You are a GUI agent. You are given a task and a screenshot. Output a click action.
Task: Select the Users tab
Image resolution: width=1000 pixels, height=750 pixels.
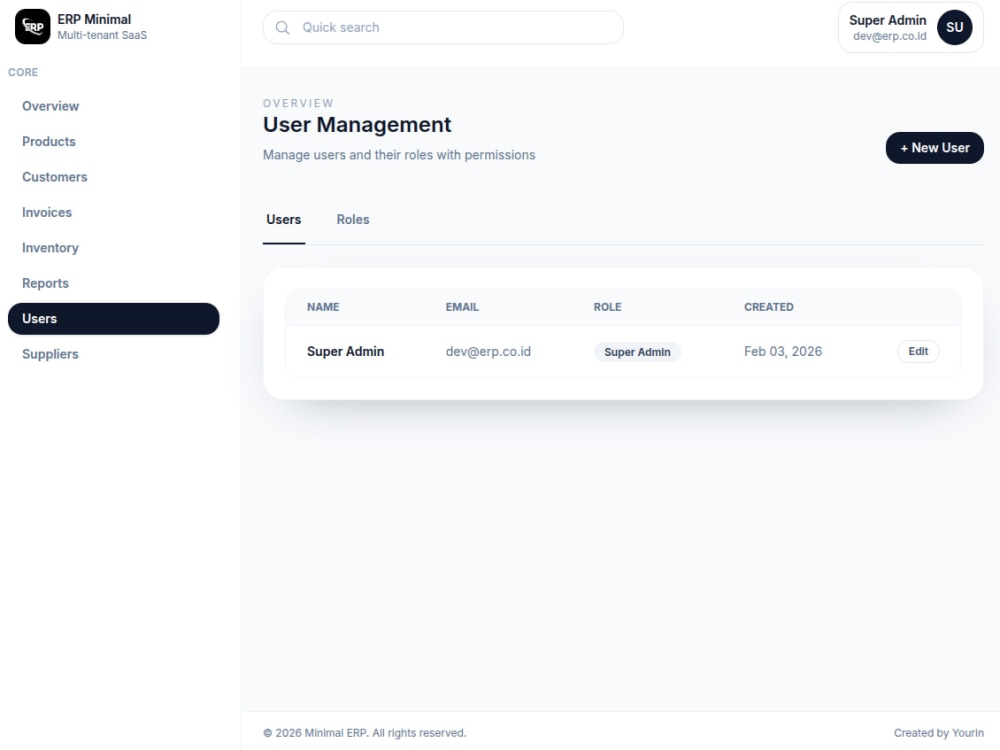pos(284,219)
